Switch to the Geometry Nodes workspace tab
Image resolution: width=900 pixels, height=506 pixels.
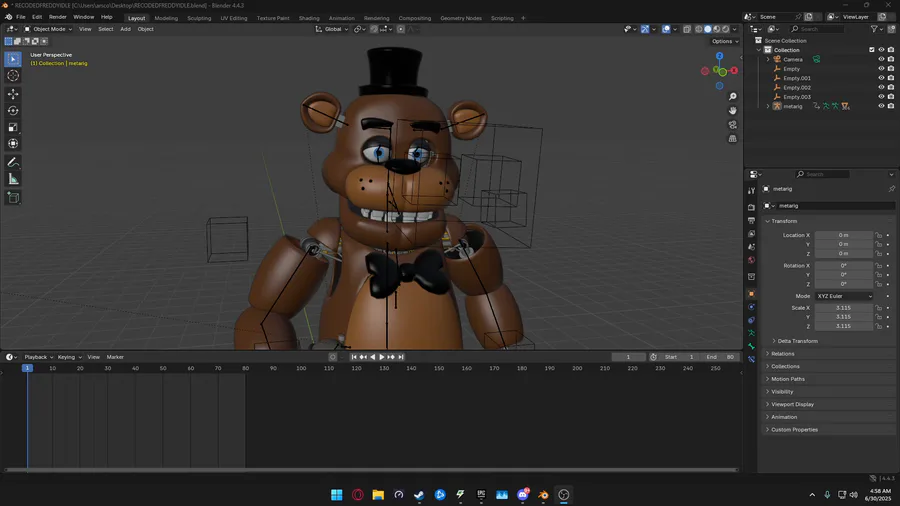[461, 18]
